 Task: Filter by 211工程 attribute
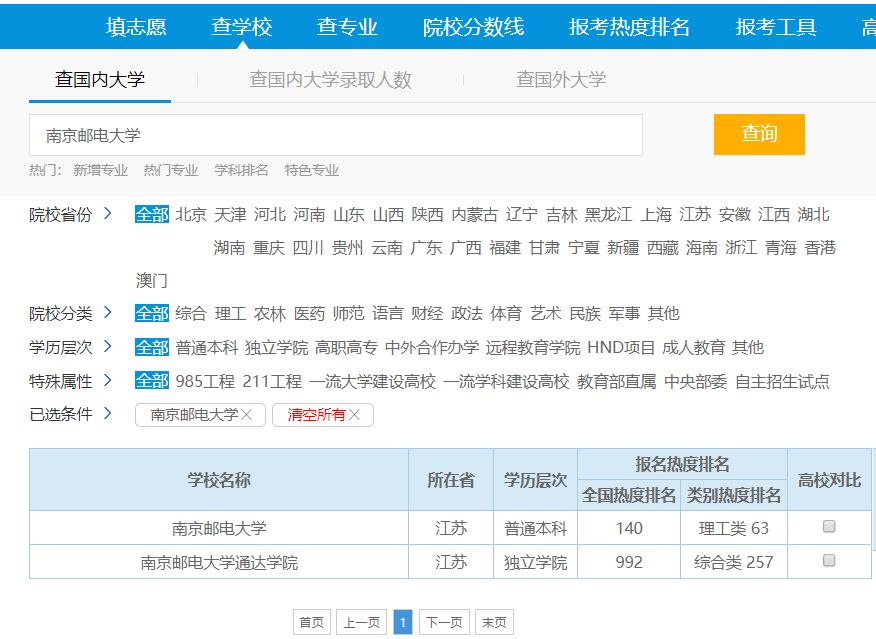pyautogui.click(x=272, y=382)
